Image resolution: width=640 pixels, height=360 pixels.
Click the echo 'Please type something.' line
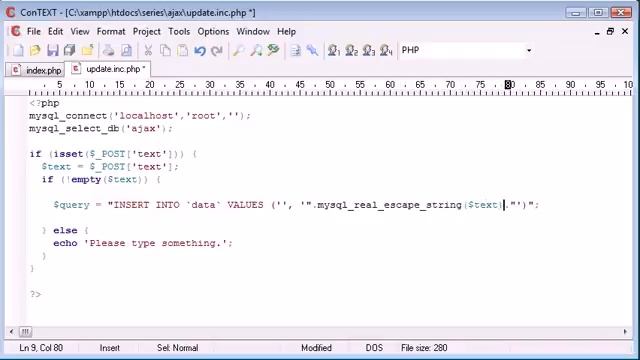[x=143, y=243]
